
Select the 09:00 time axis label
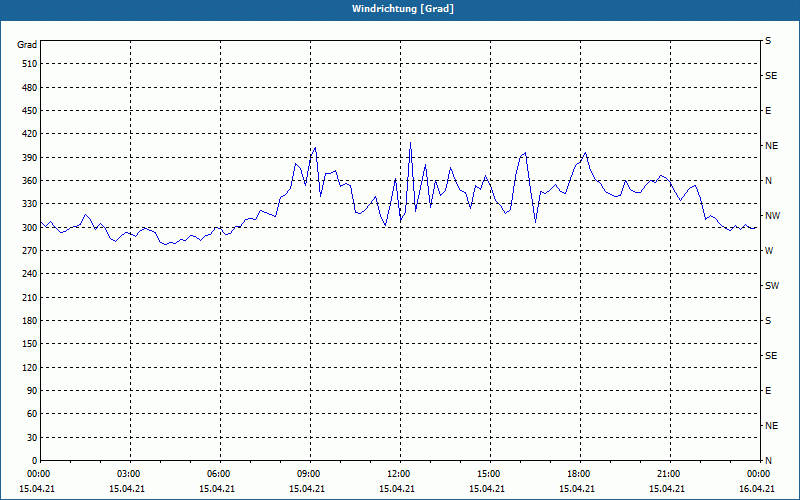[308, 474]
